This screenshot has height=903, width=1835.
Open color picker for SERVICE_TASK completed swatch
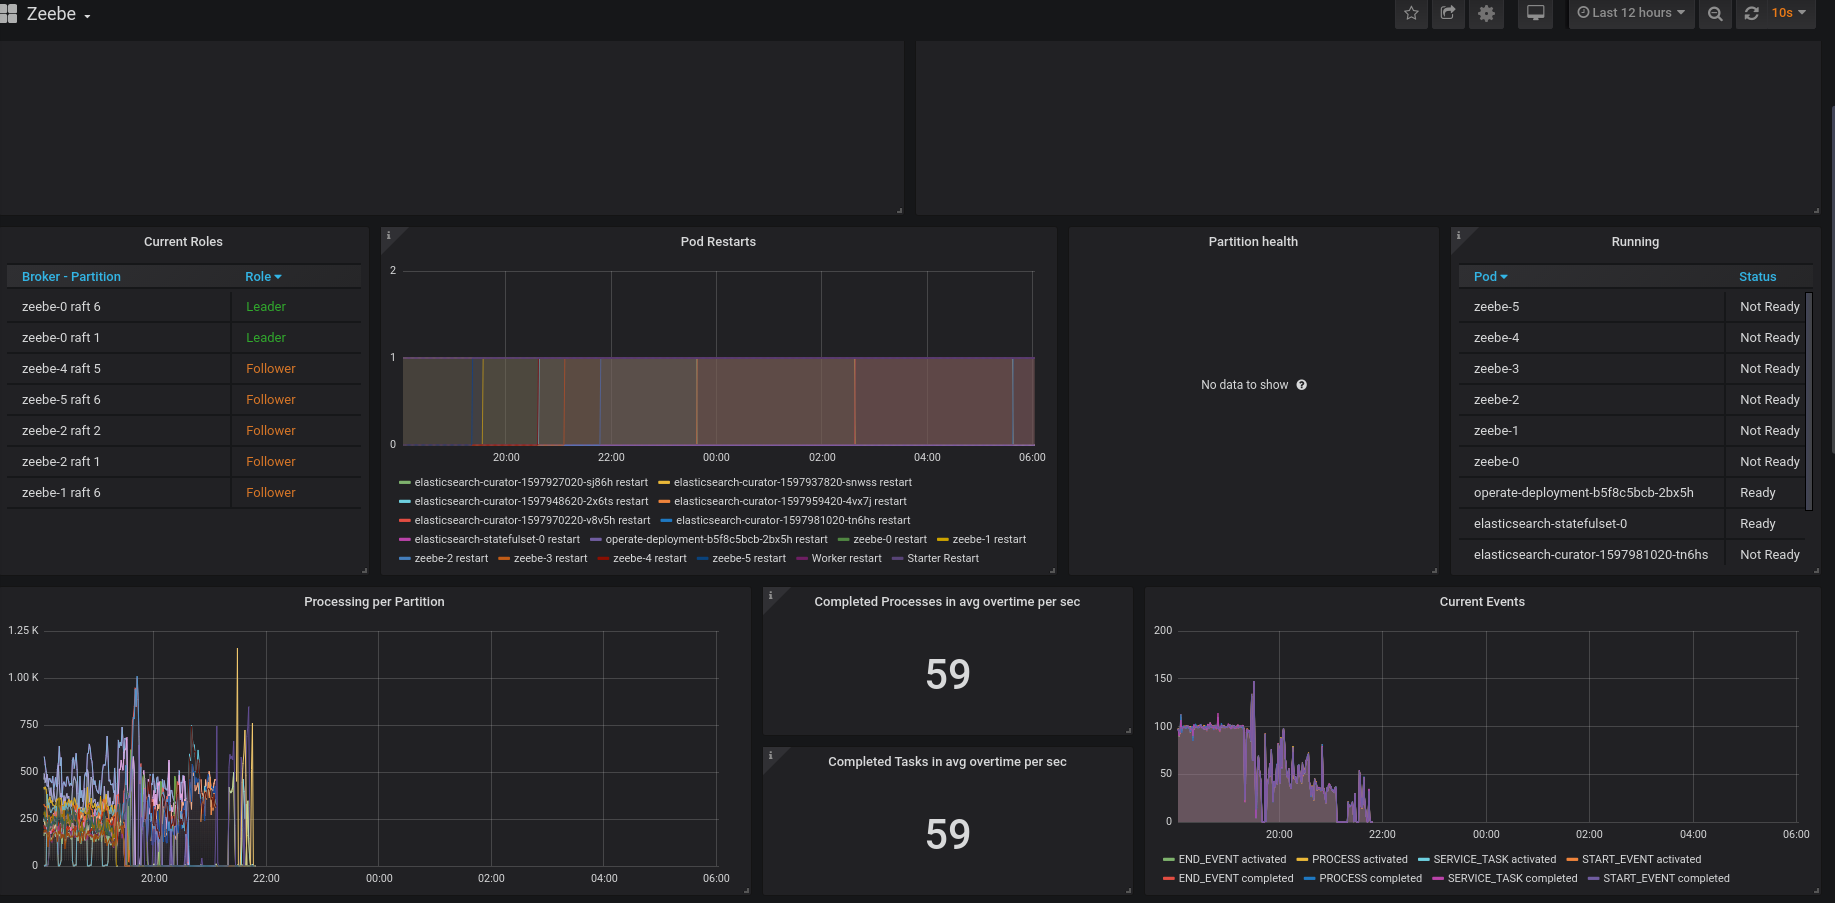pos(1437,879)
